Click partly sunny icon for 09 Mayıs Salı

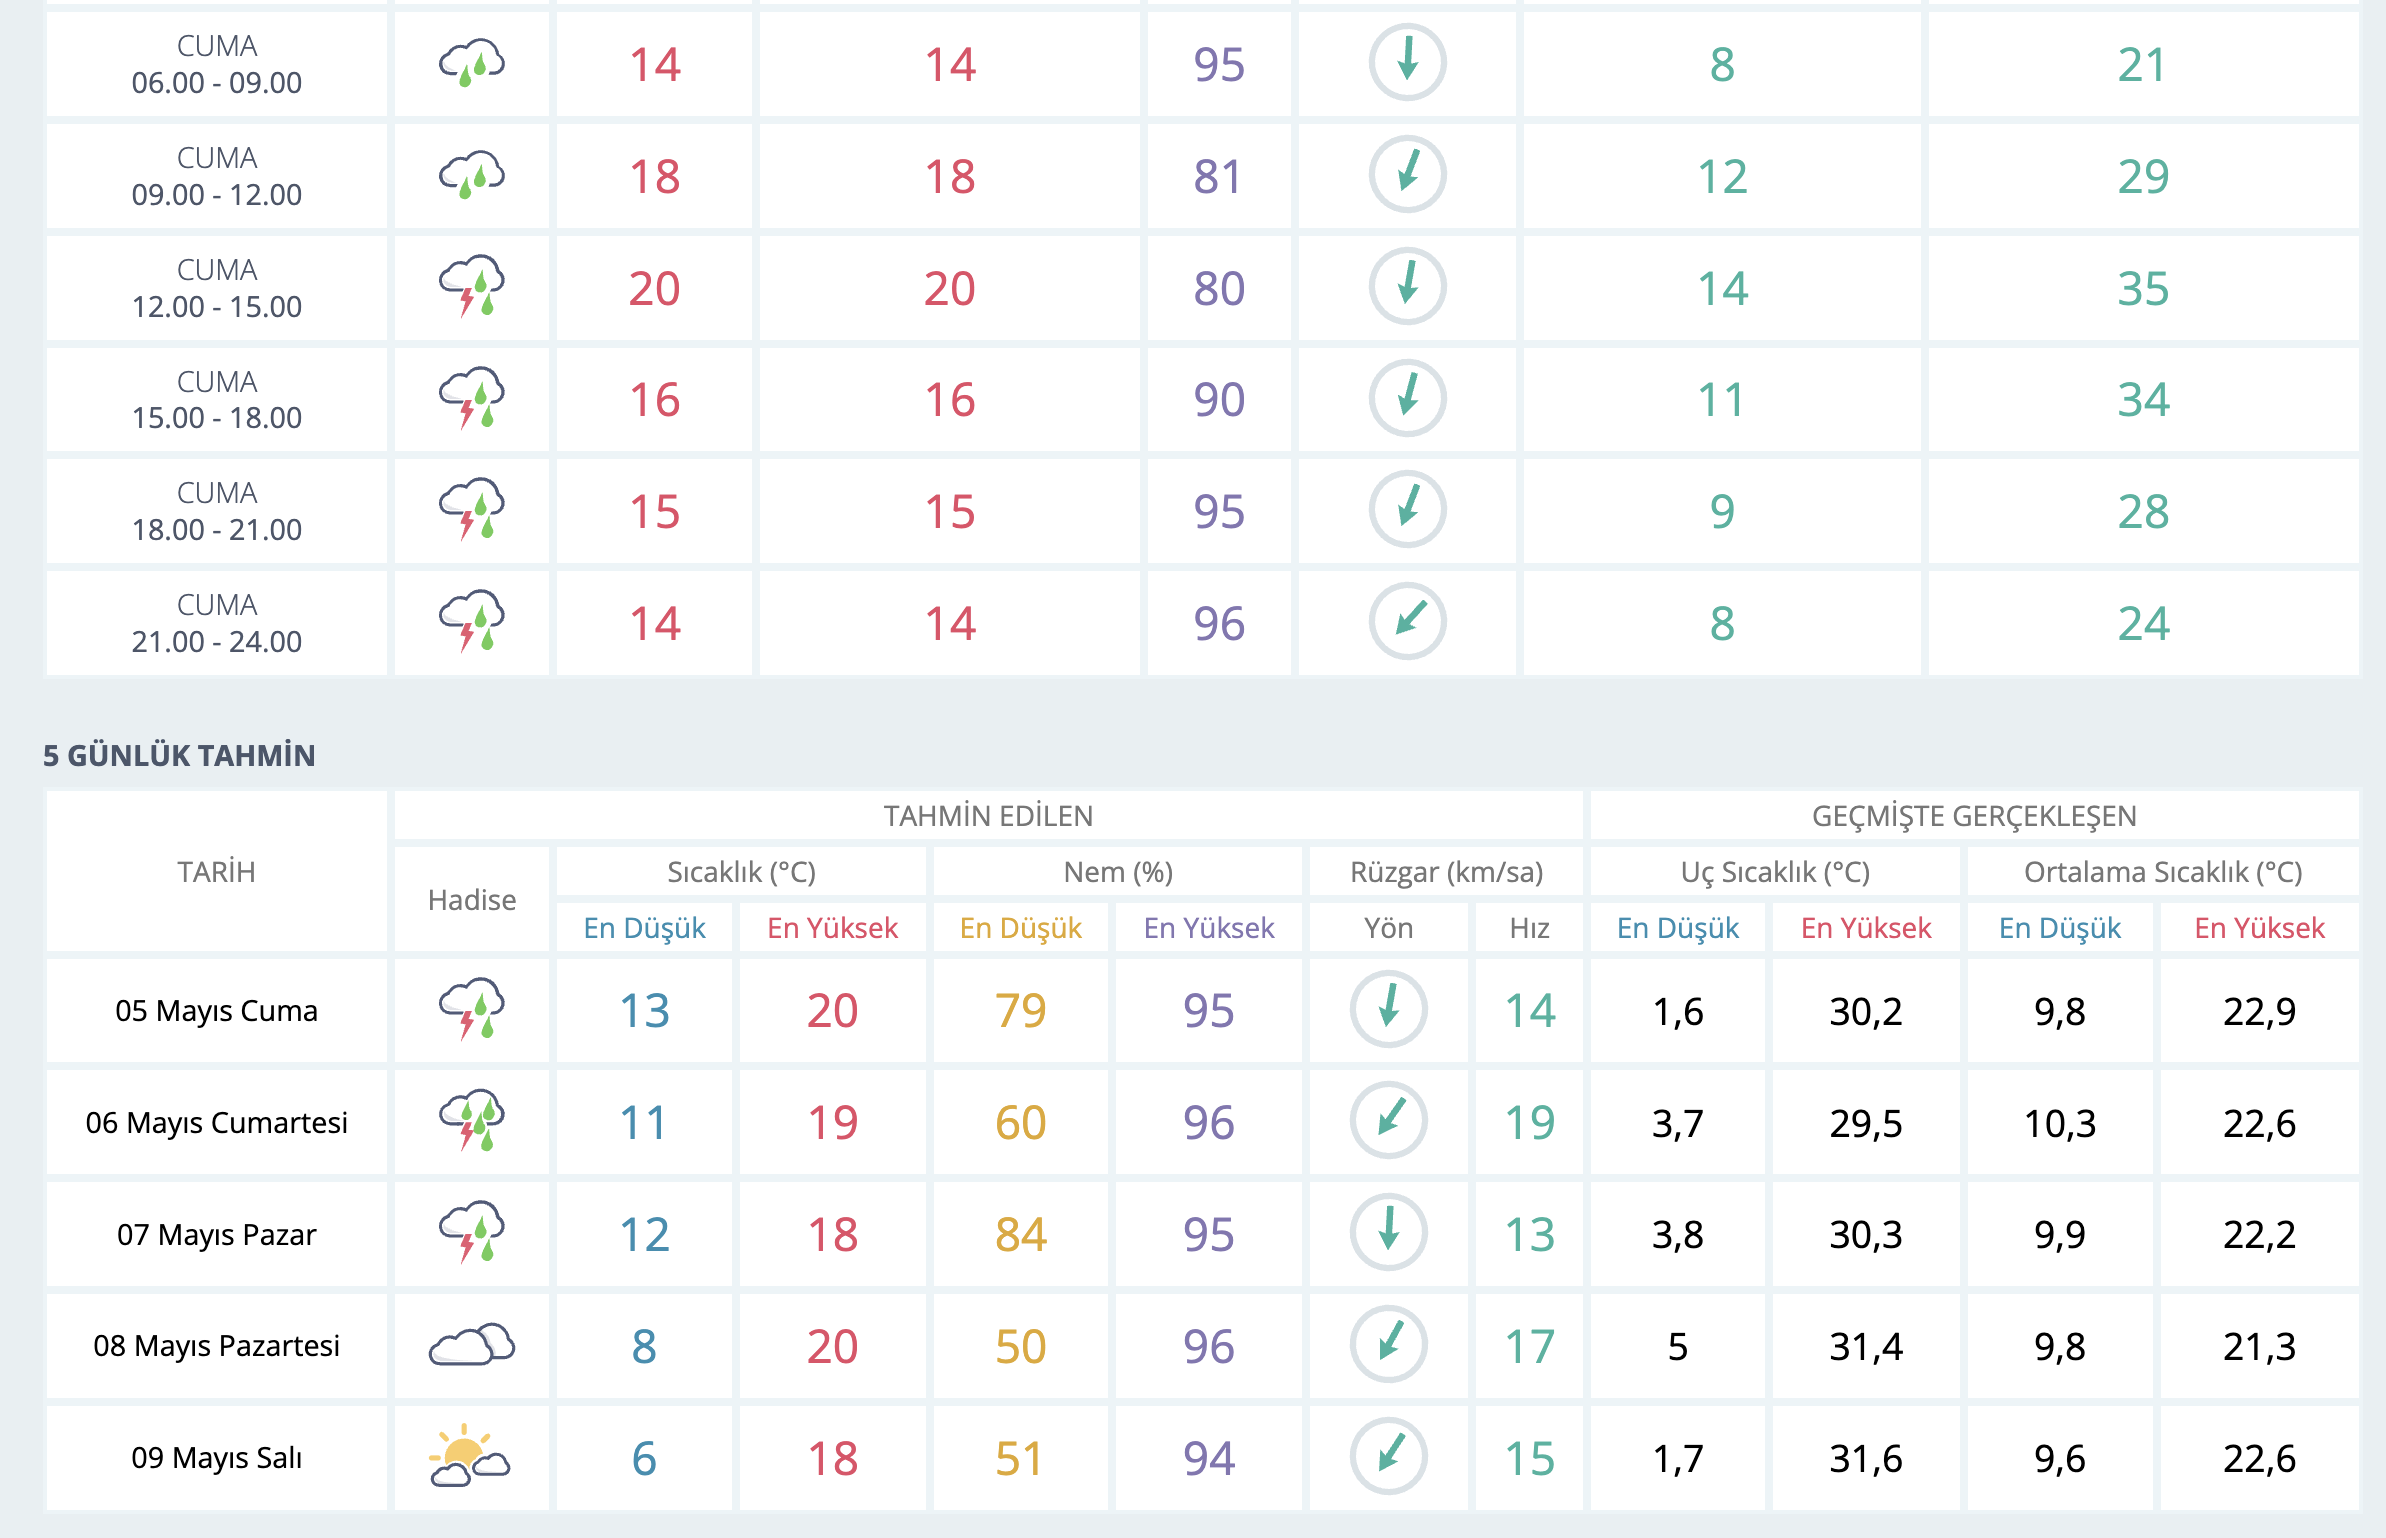click(x=470, y=1457)
